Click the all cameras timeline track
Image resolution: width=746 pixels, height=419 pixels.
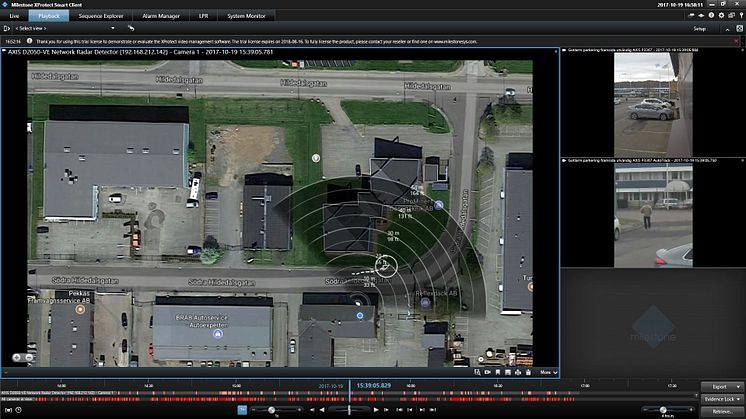click(349, 399)
